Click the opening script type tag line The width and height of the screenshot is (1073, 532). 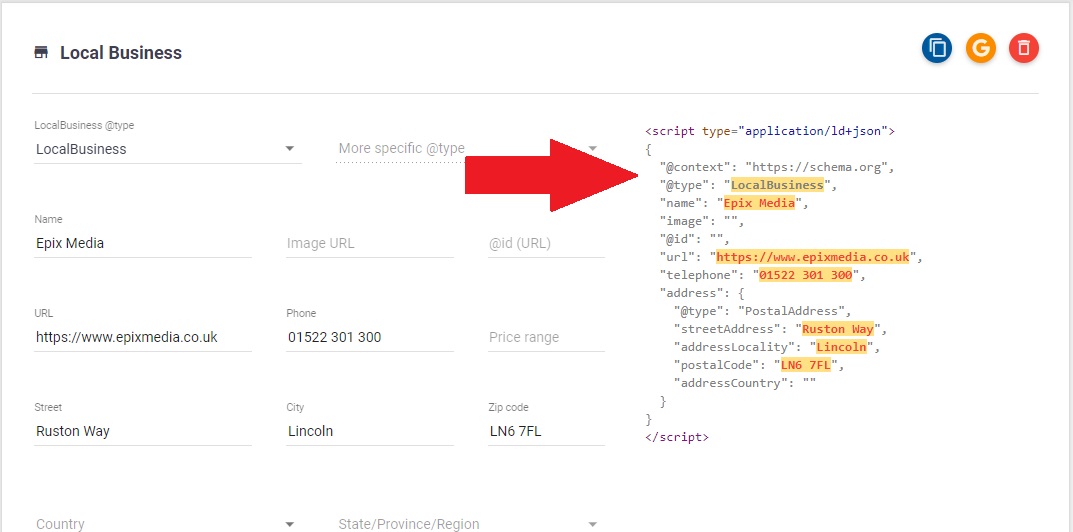click(x=770, y=131)
